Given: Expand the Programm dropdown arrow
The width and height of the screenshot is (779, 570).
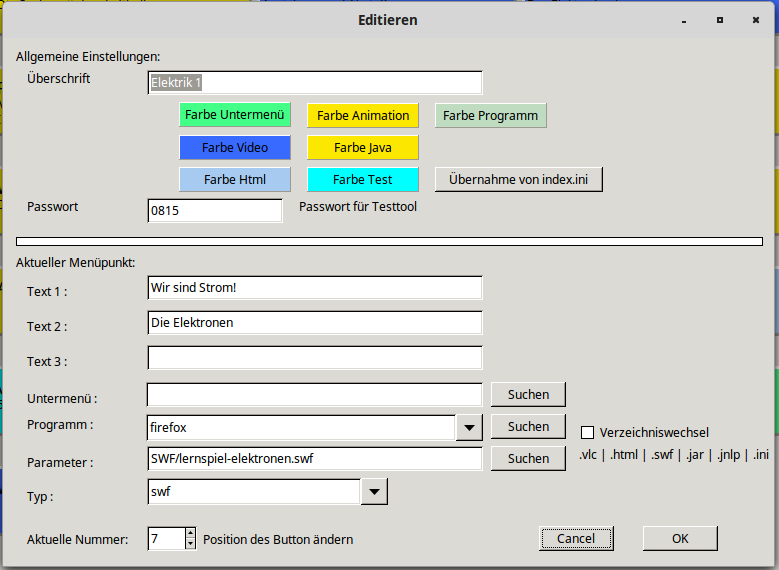Looking at the screenshot, I should pyautogui.click(x=469, y=427).
